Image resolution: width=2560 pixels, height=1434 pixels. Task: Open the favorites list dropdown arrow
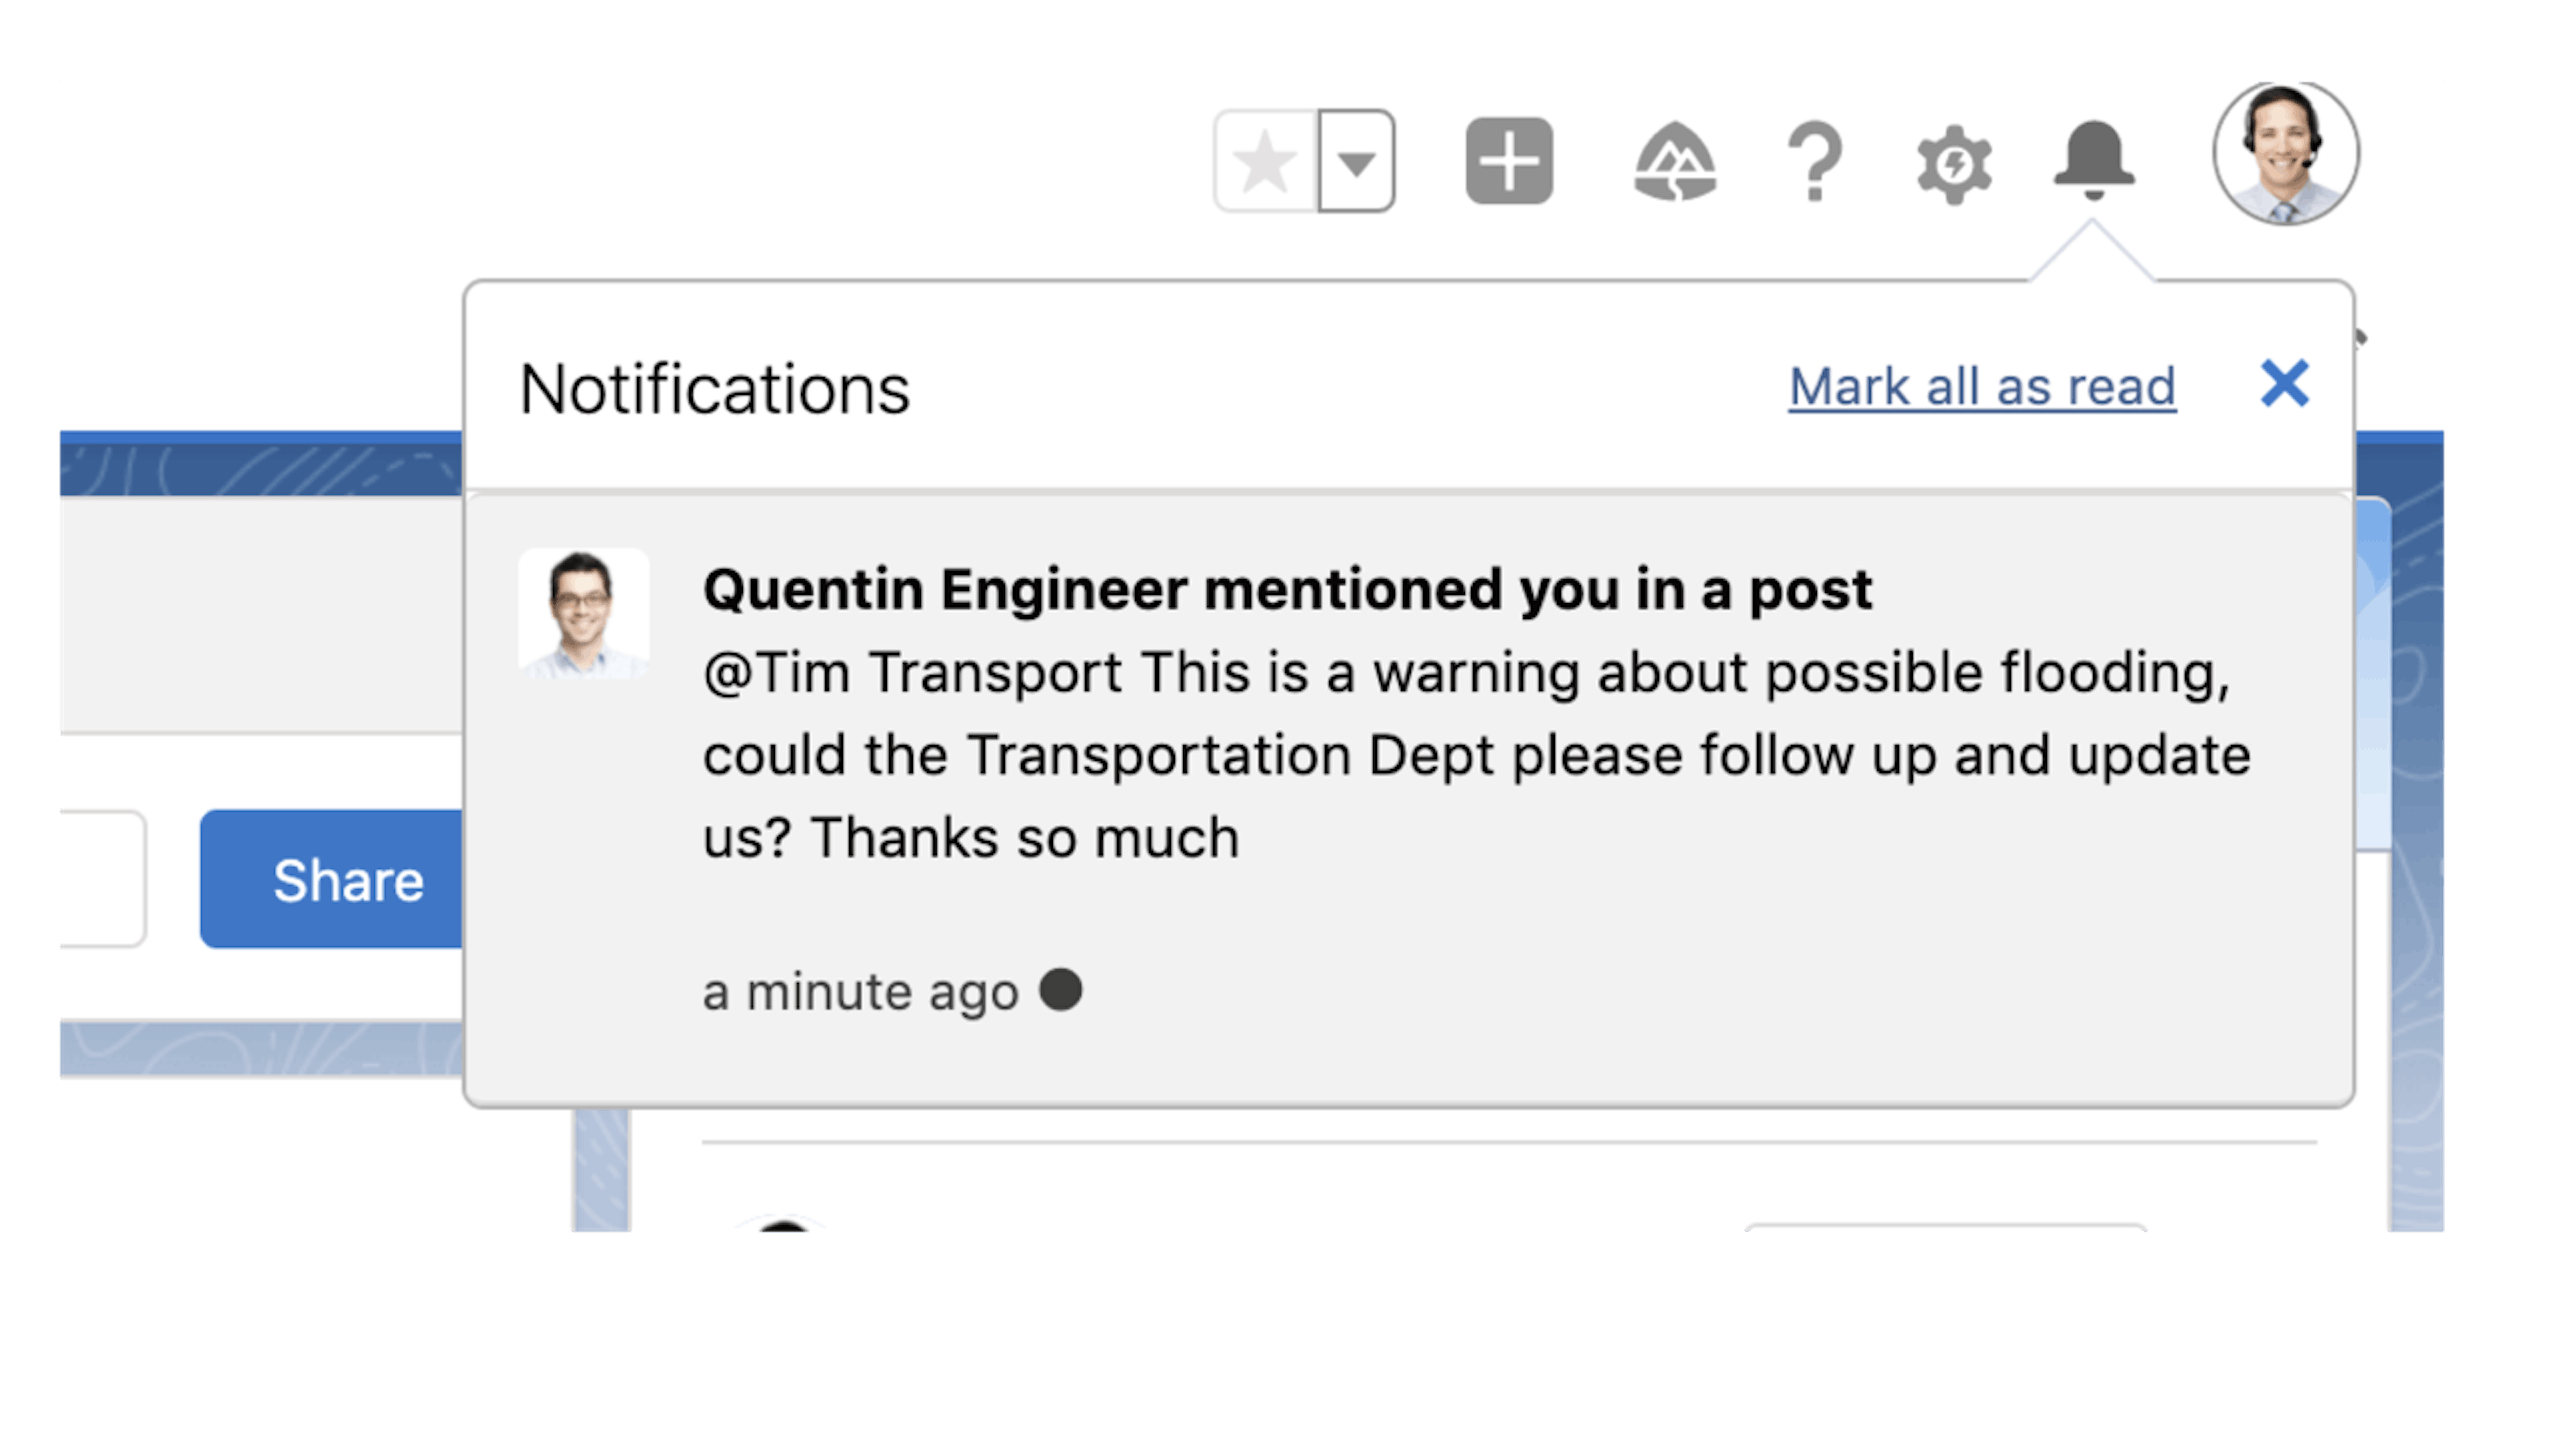pyautogui.click(x=1356, y=162)
